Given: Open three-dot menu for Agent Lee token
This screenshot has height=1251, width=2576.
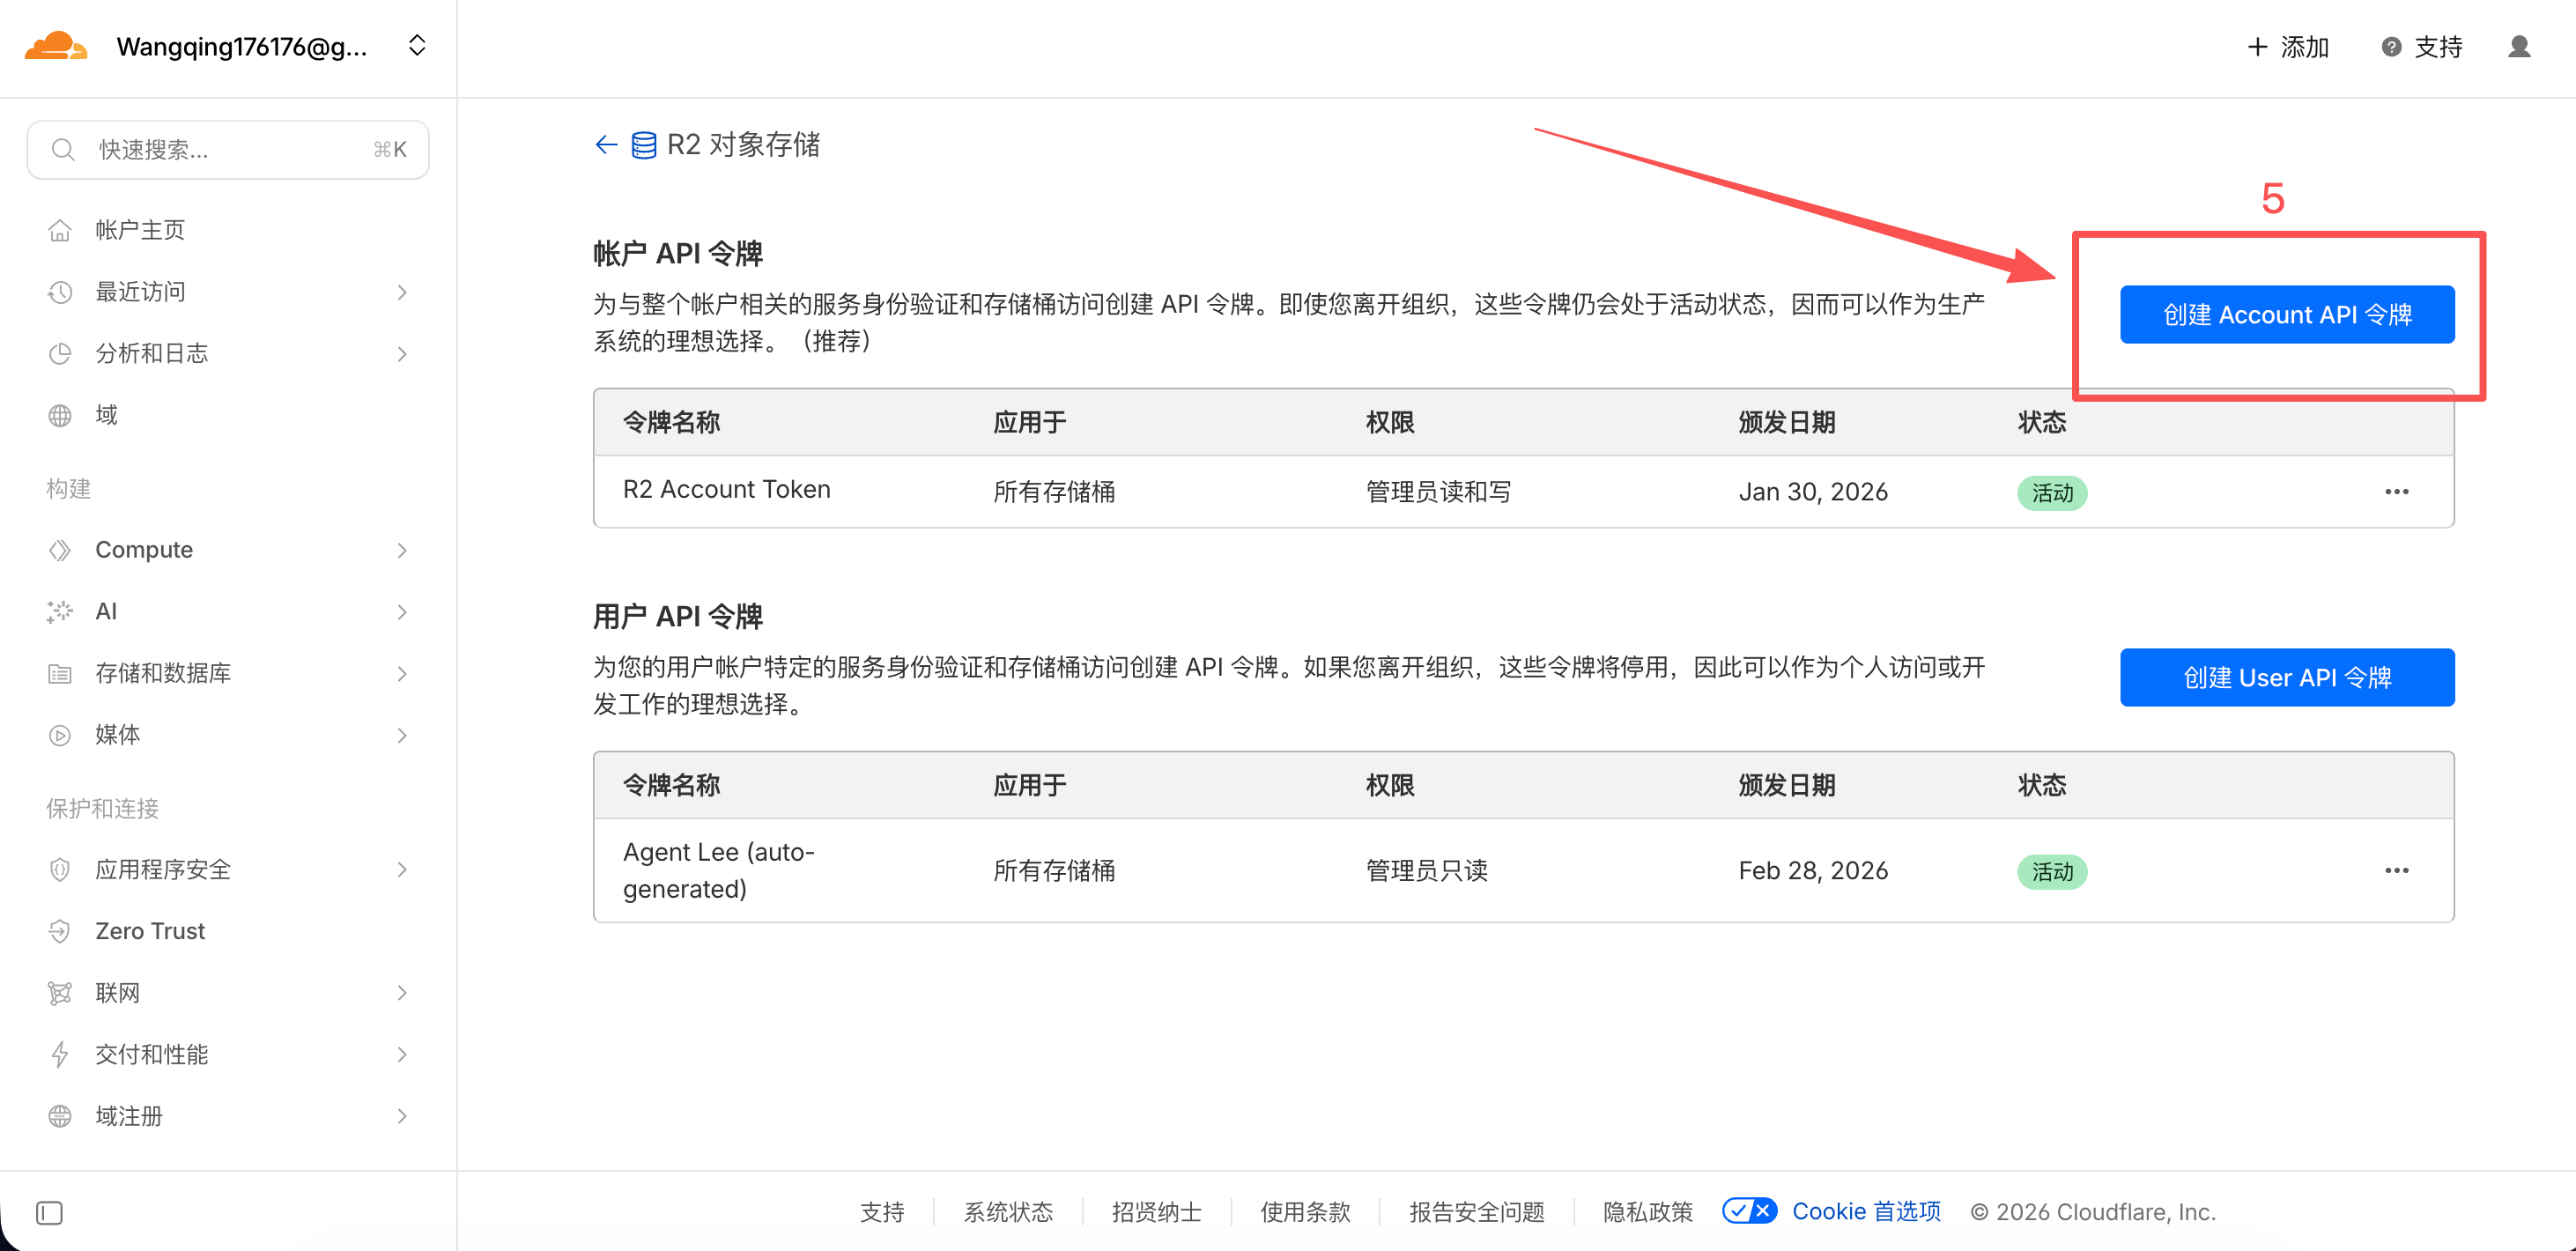Looking at the screenshot, I should coord(2396,870).
